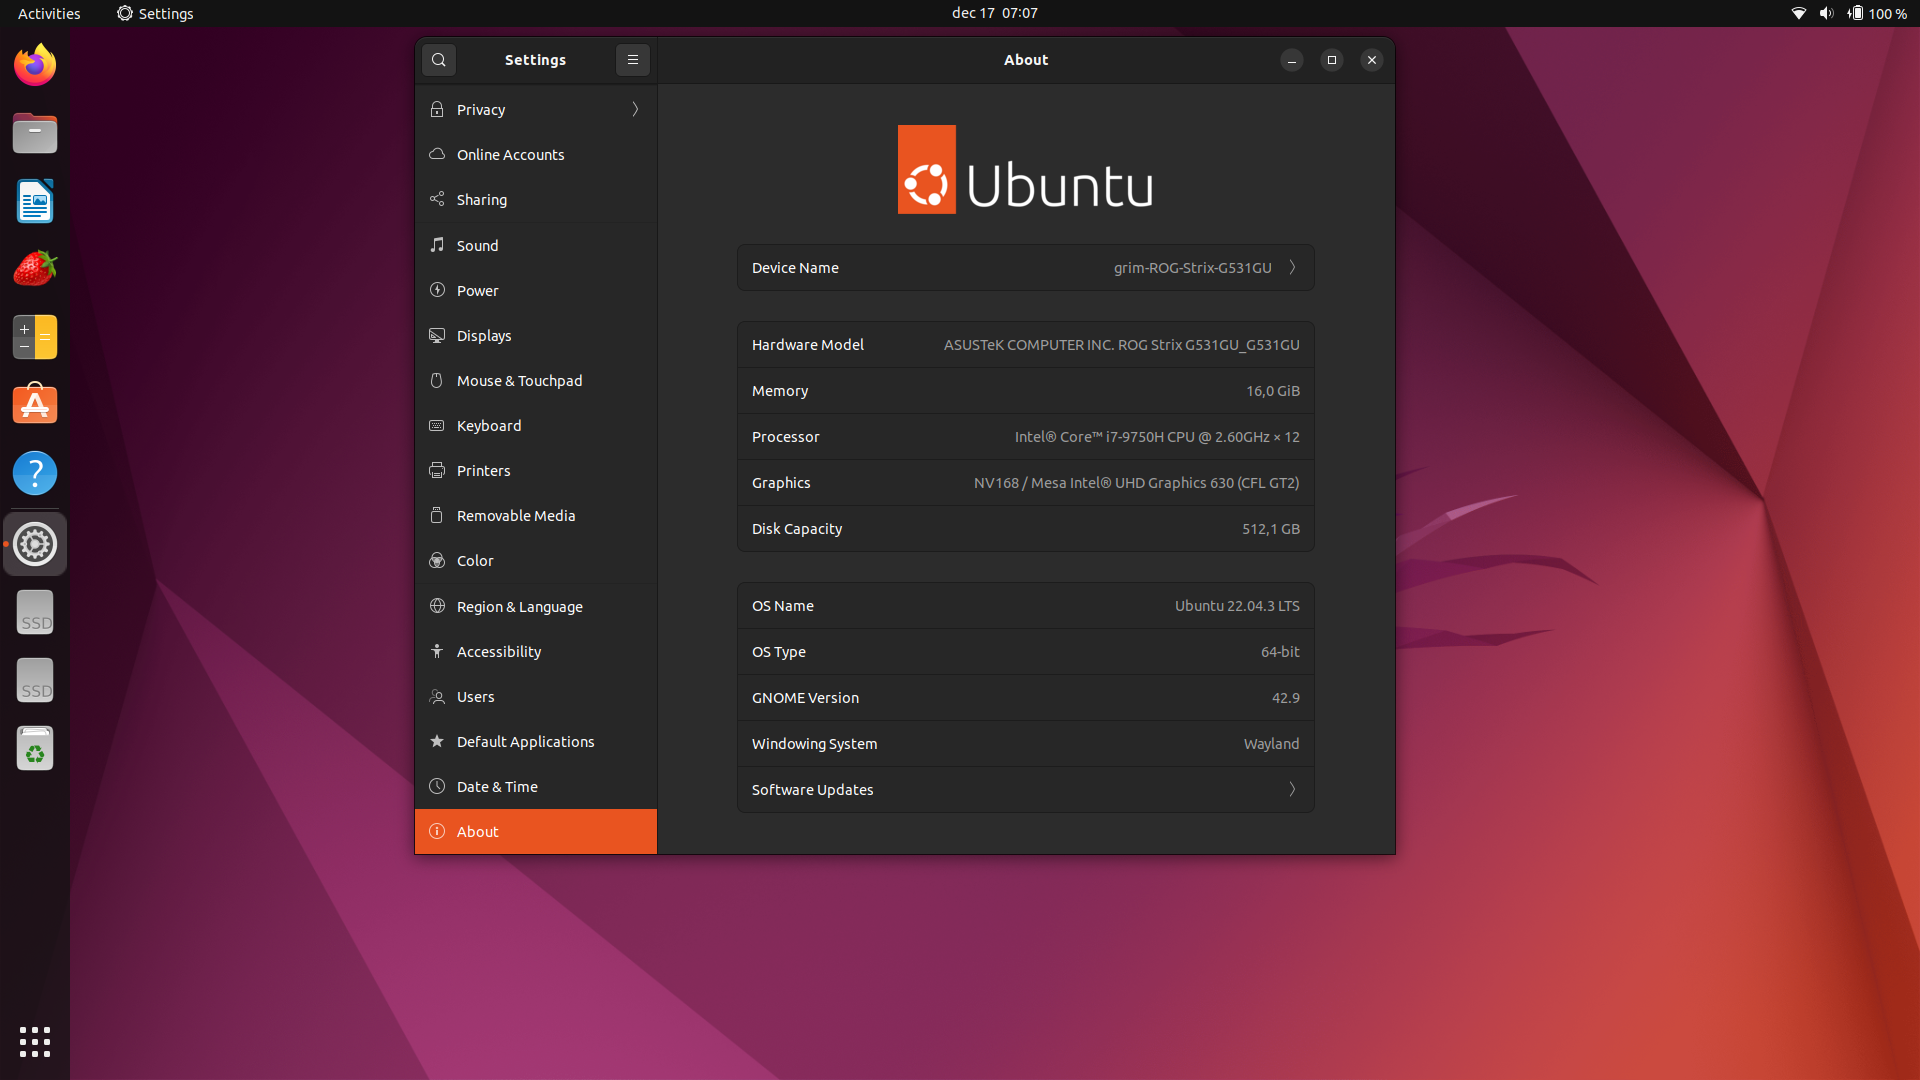Viewport: 1920px width, 1080px height.
Task: Open the Help app from dock
Action: click(x=35, y=473)
